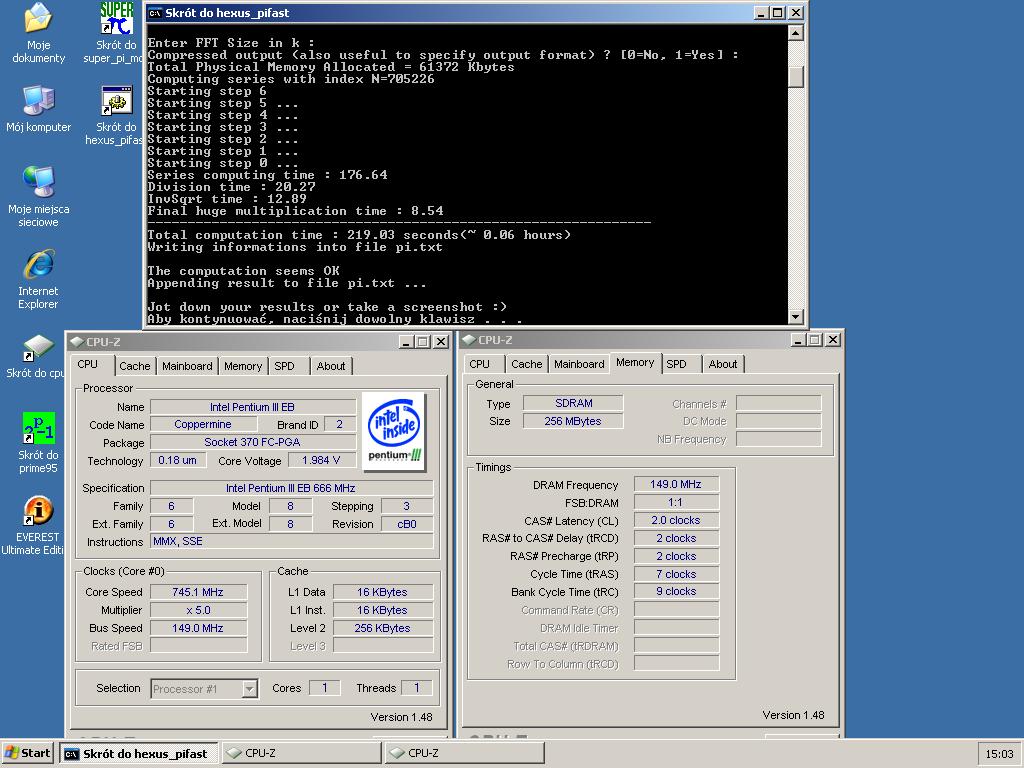Select Memory tab in right CPU-Z
The image size is (1024, 768).
(x=635, y=362)
